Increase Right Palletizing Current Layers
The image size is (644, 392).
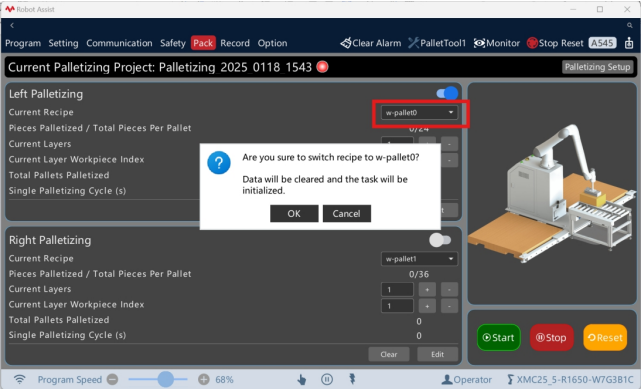(427, 290)
